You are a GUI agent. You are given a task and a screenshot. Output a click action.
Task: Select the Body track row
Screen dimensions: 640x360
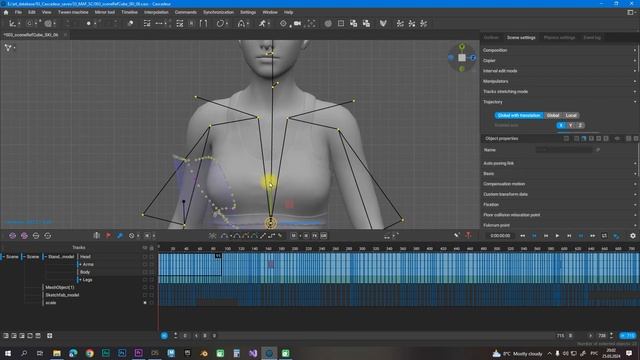click(x=85, y=272)
